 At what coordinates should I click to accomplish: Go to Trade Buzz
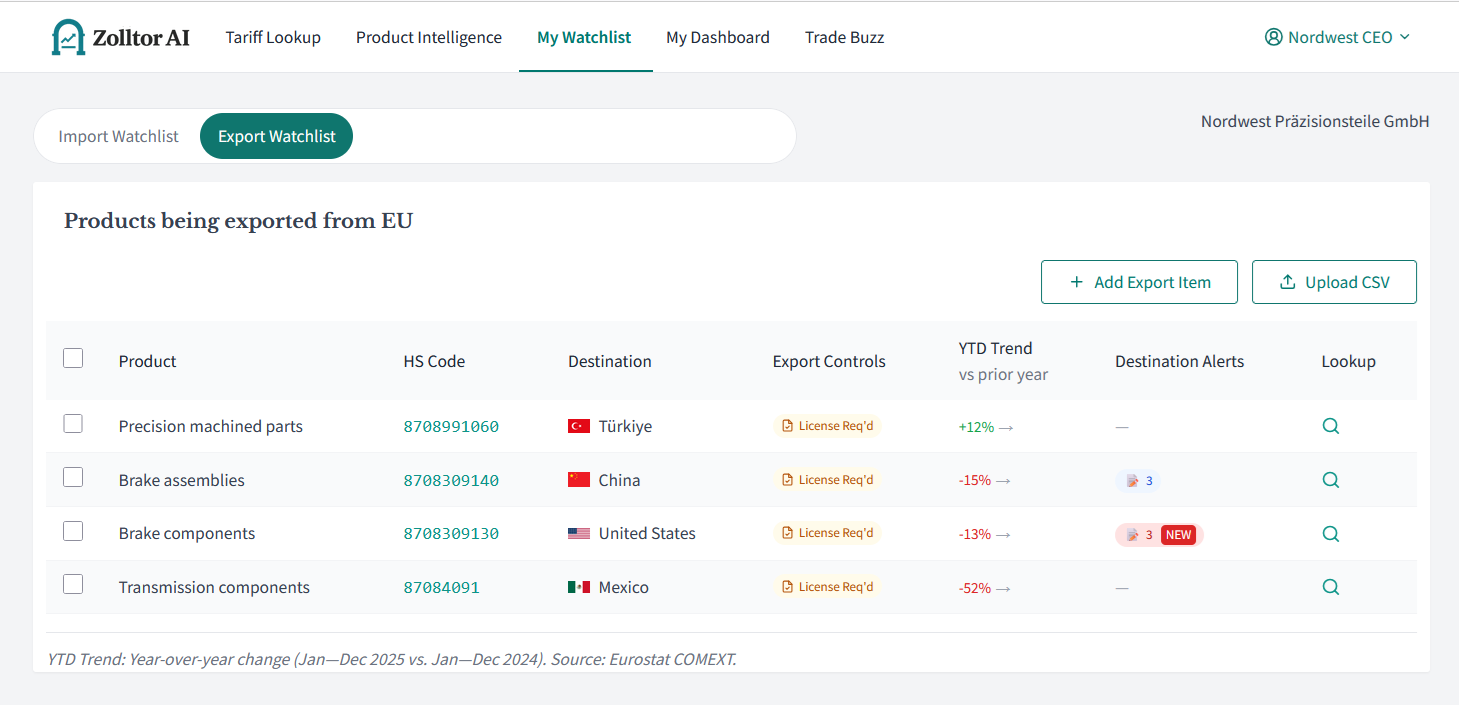click(x=844, y=37)
